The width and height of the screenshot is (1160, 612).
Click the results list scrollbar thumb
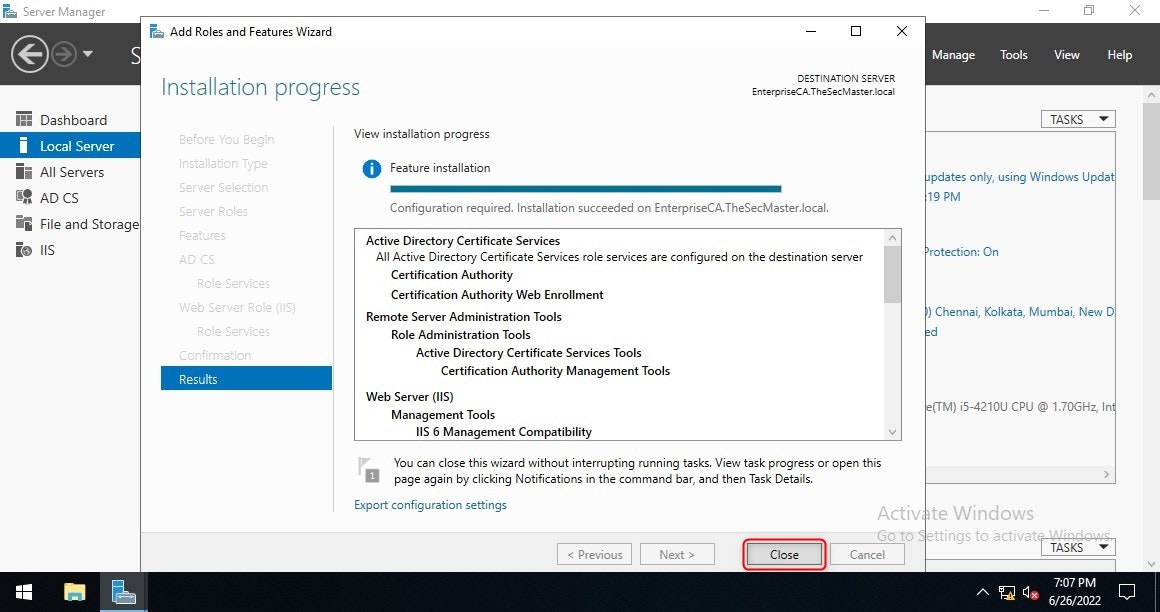893,274
